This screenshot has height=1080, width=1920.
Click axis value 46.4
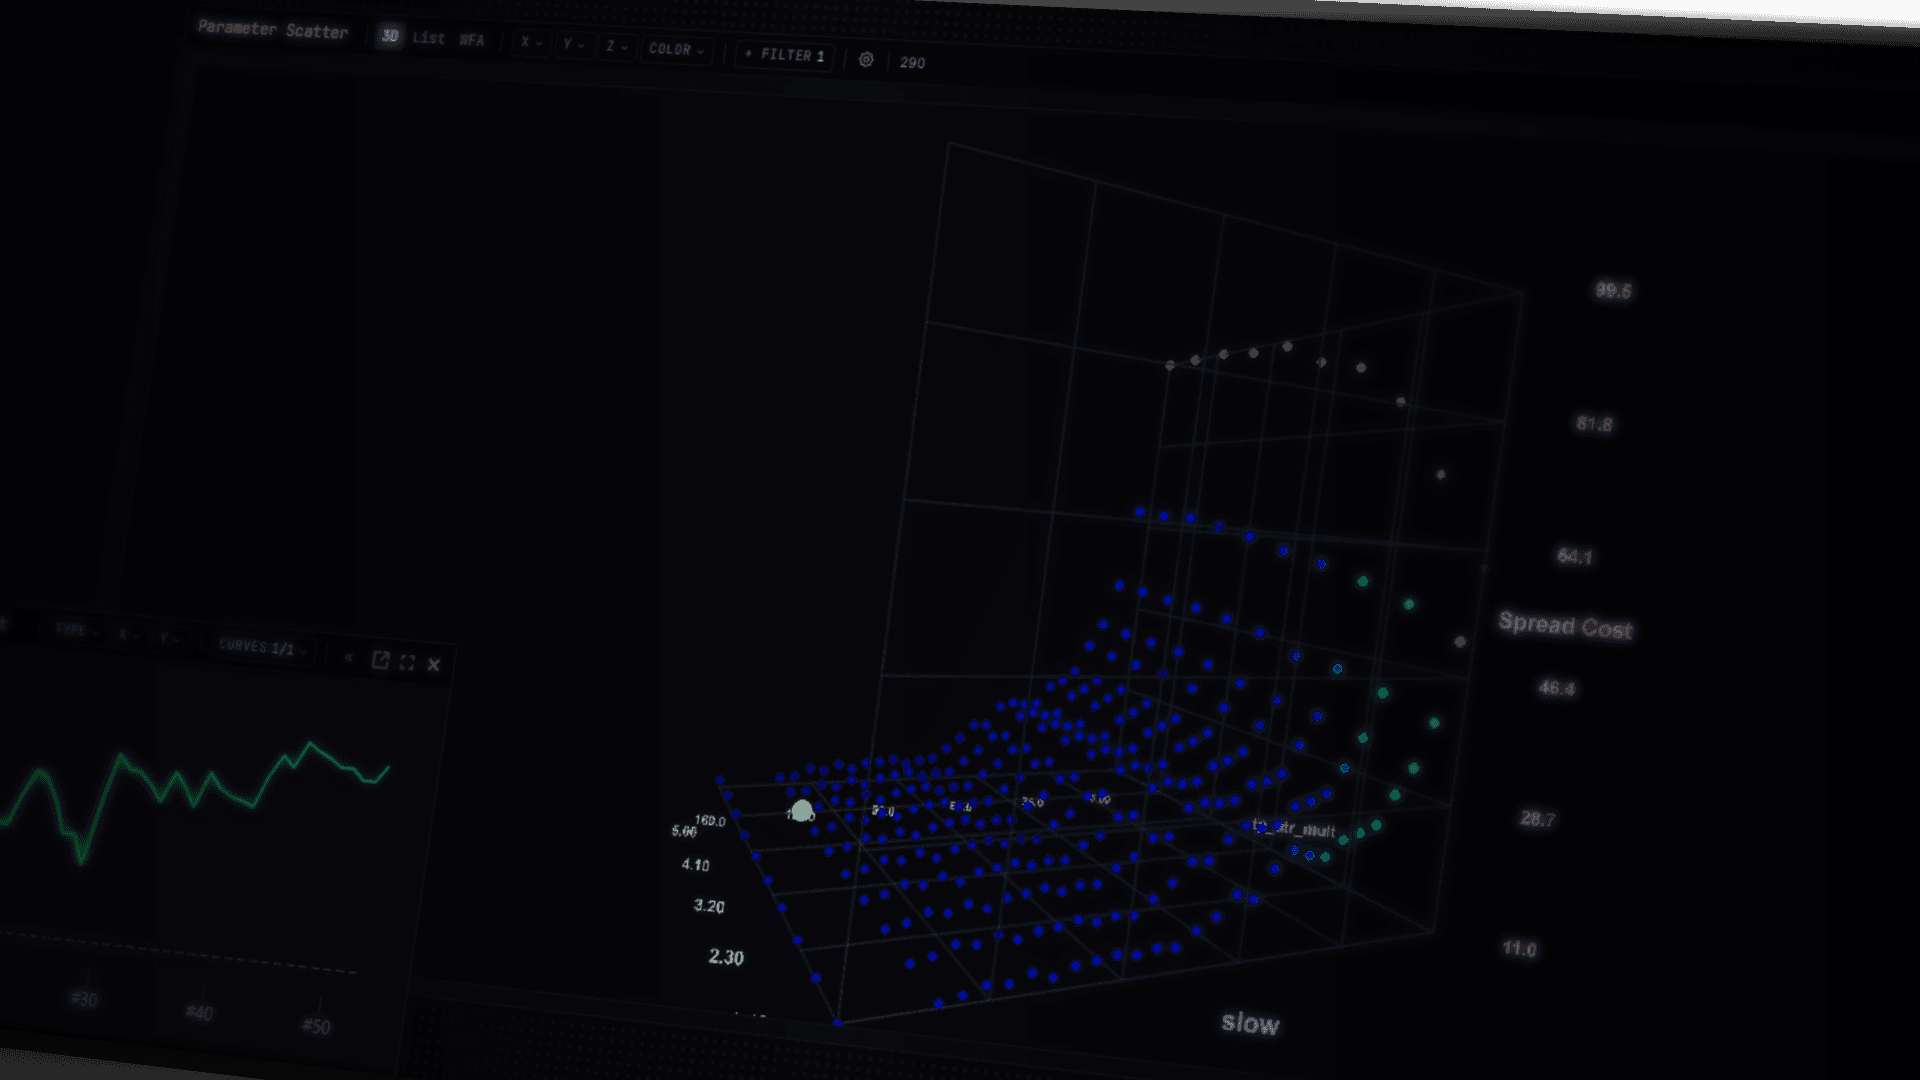[1556, 688]
